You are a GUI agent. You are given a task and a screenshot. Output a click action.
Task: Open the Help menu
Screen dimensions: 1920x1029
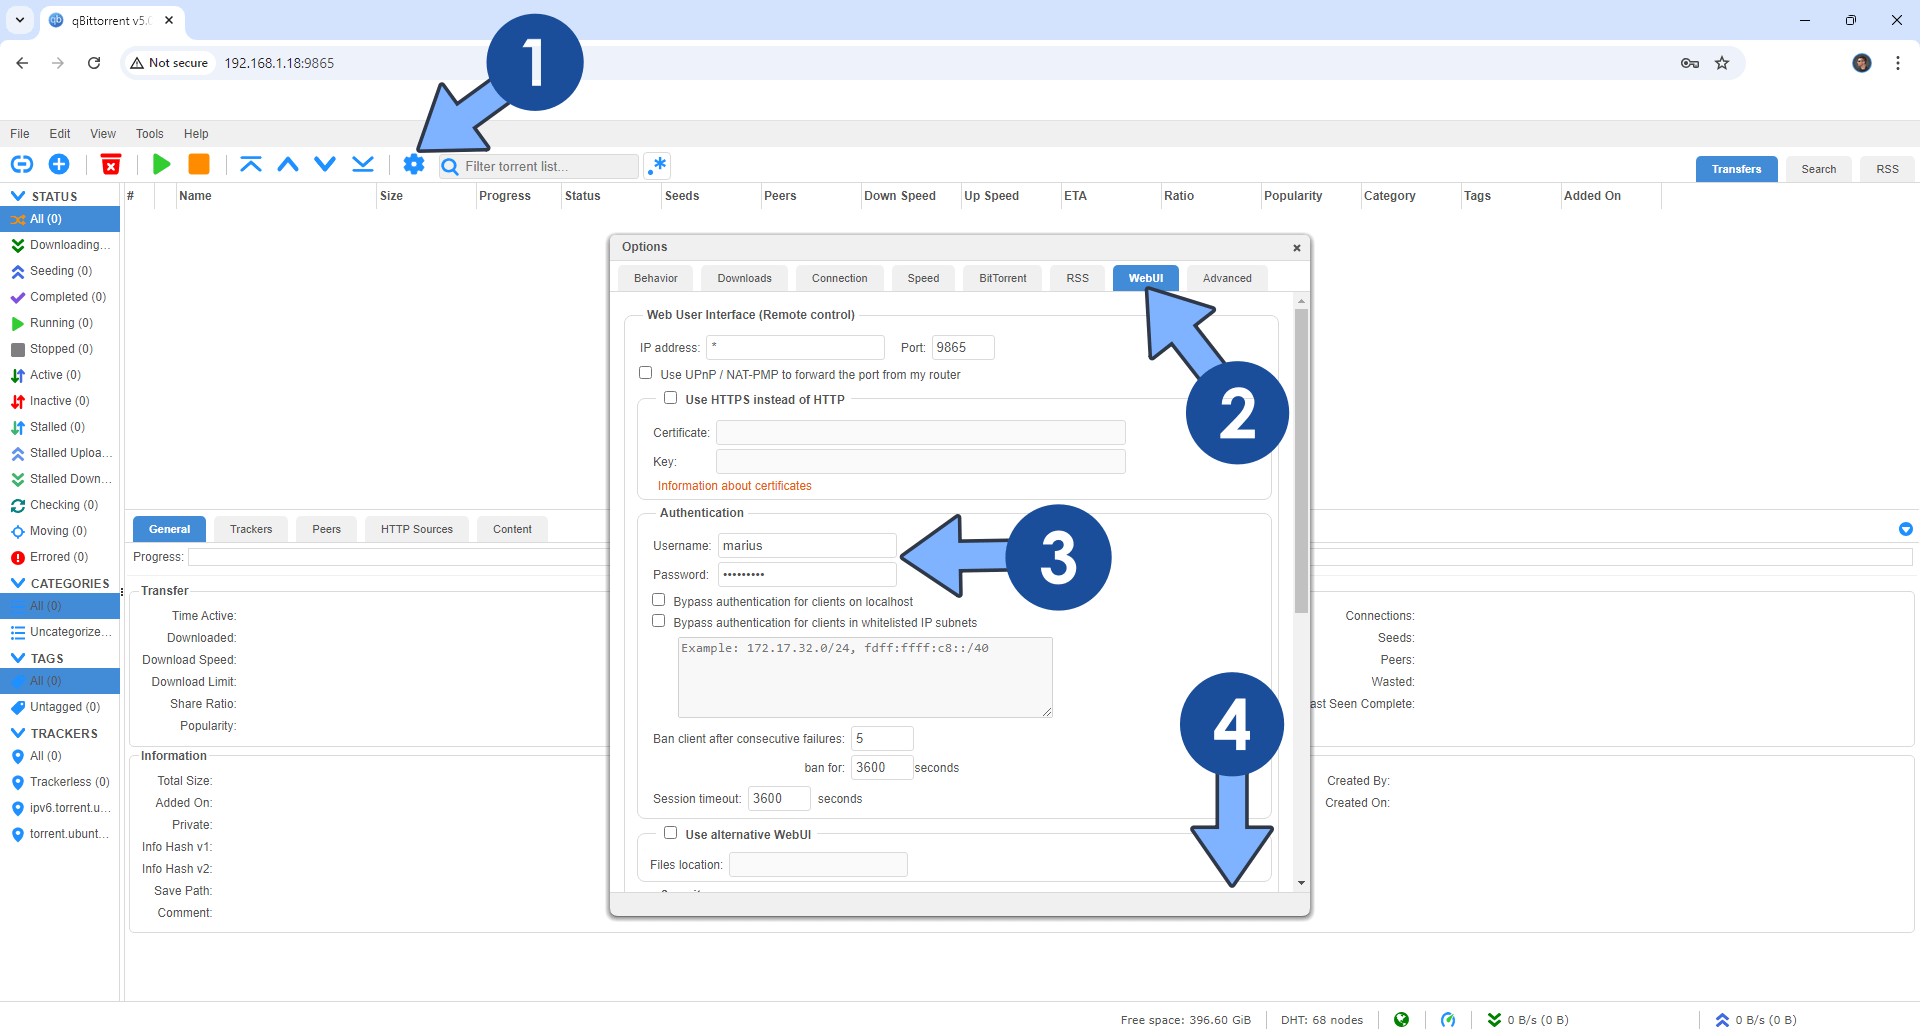tap(196, 134)
